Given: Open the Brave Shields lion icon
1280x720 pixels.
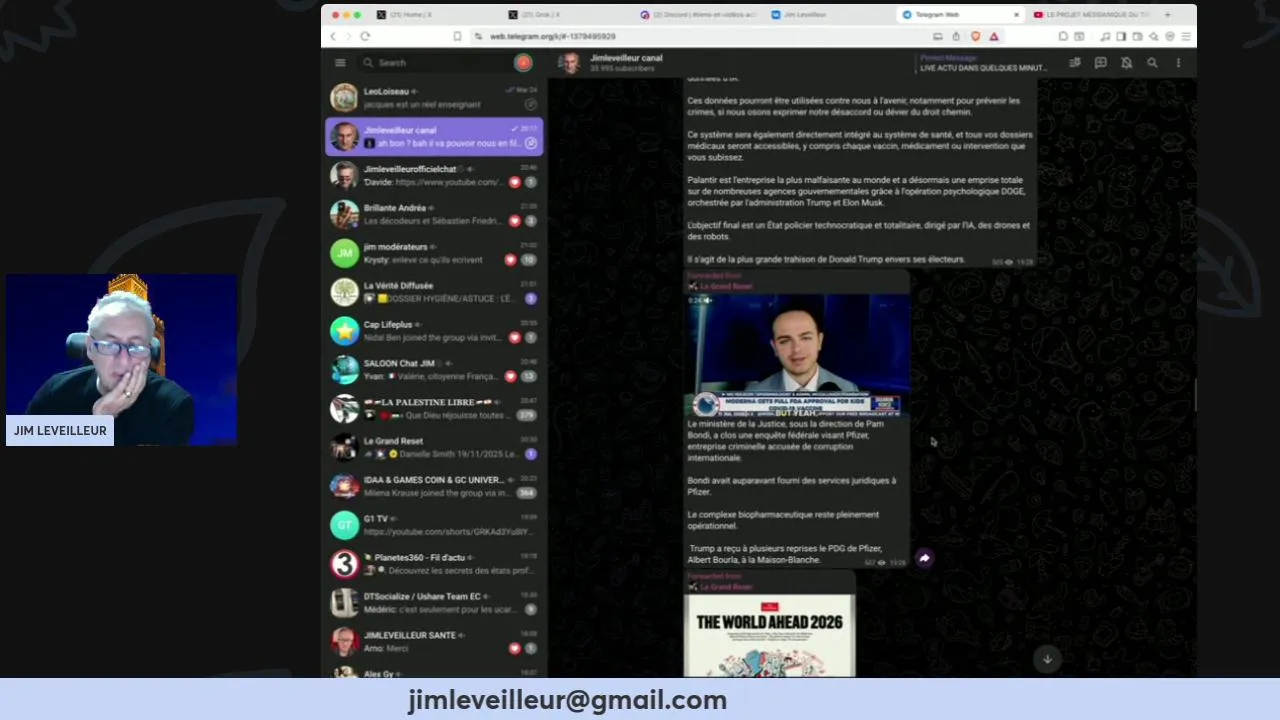Looking at the screenshot, I should click(975, 36).
